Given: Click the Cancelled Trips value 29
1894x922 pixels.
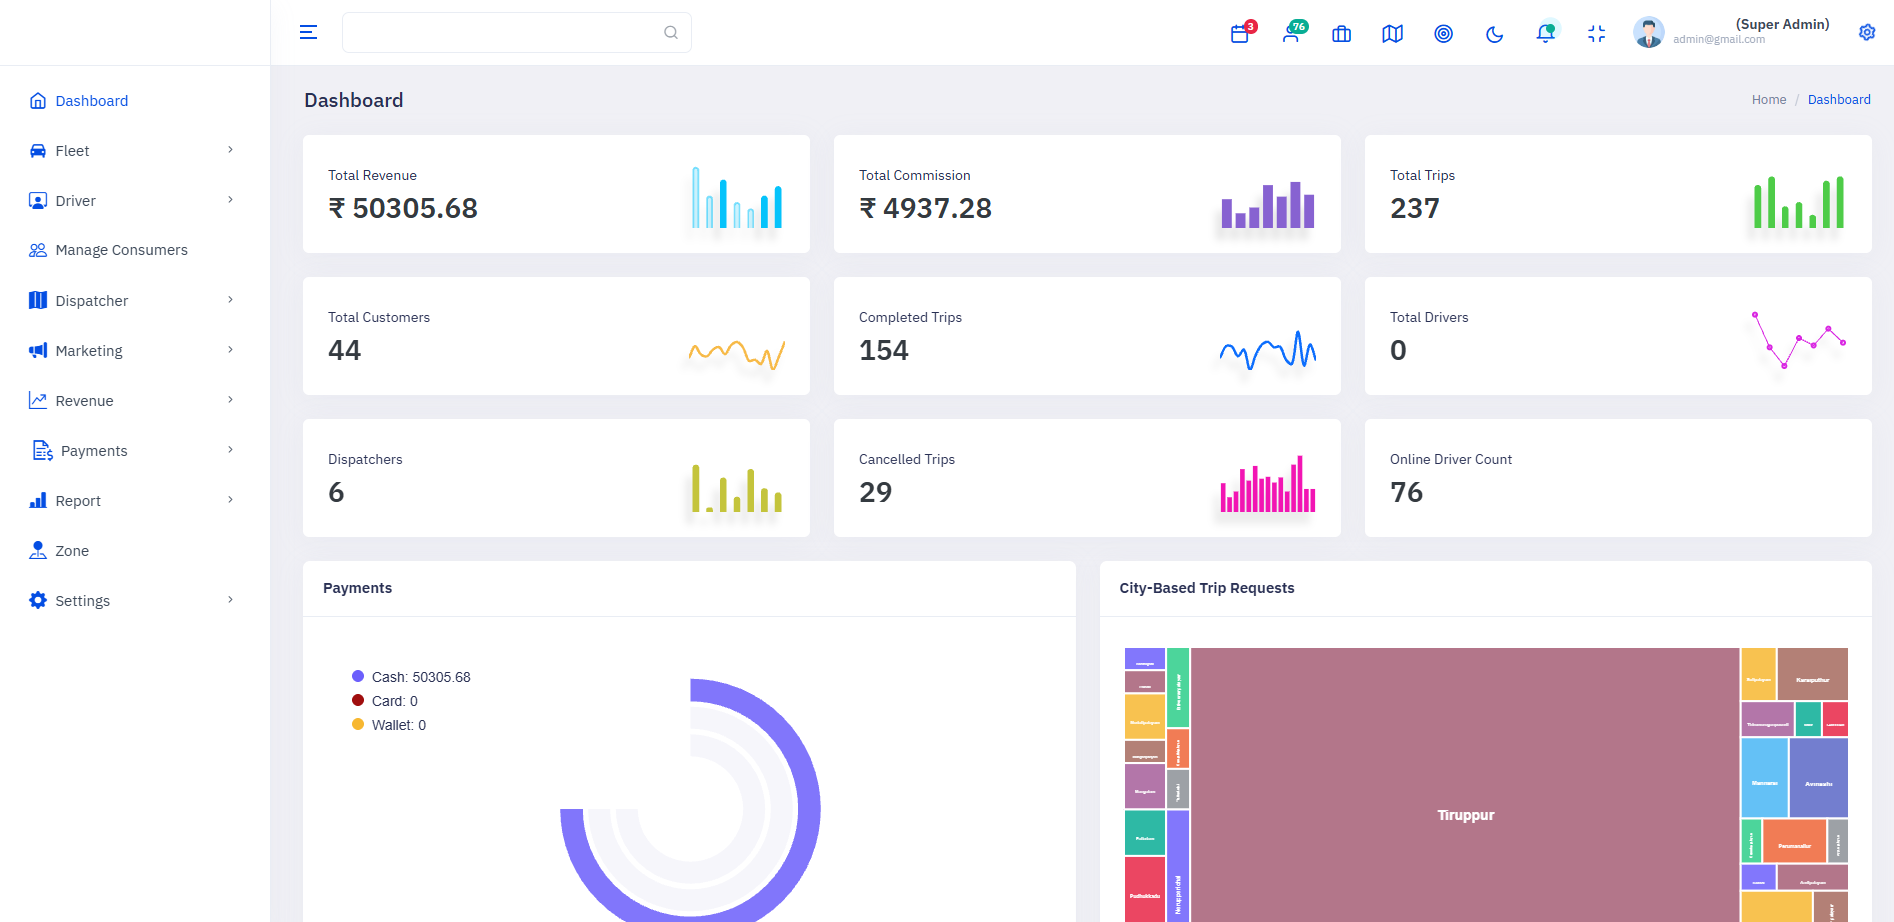Looking at the screenshot, I should click(x=875, y=493).
